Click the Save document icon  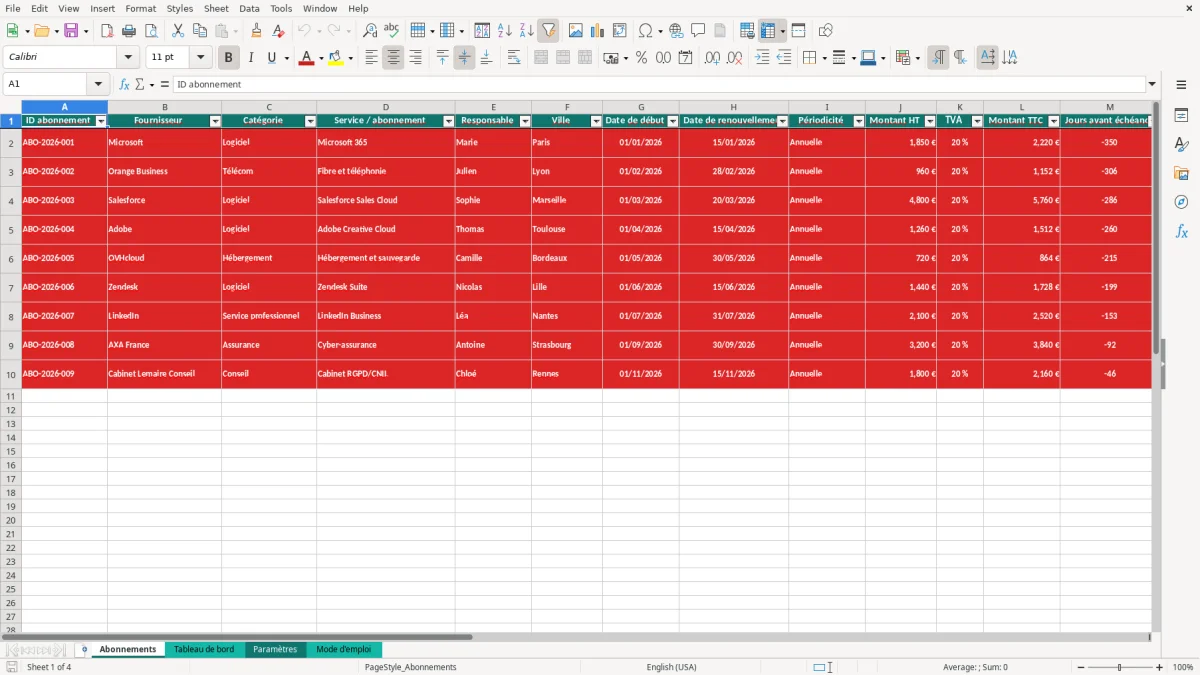click(x=71, y=31)
